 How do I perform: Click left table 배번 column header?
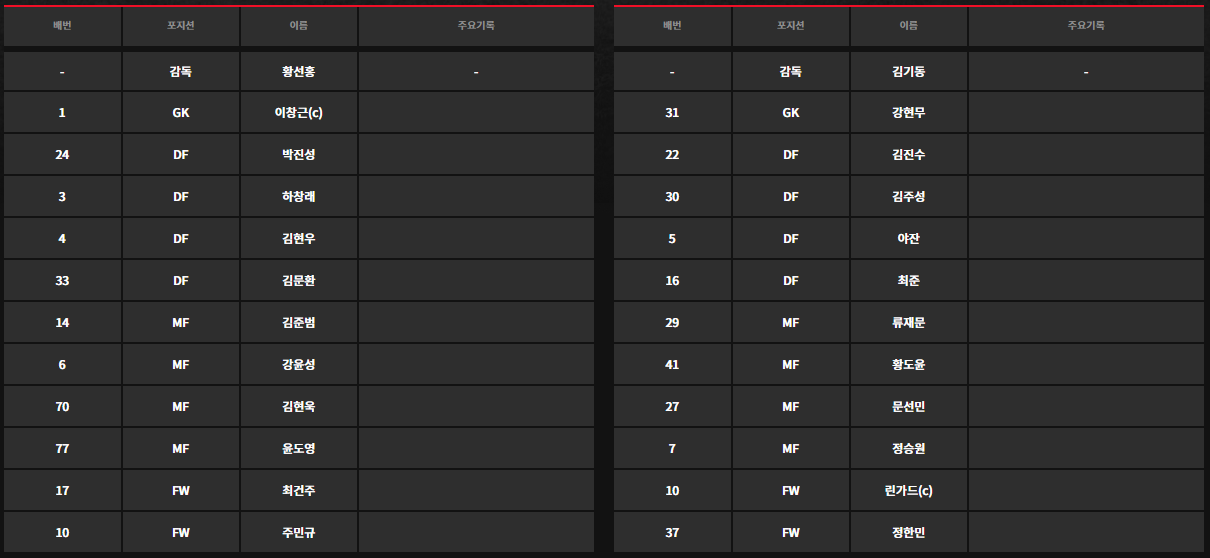point(62,26)
